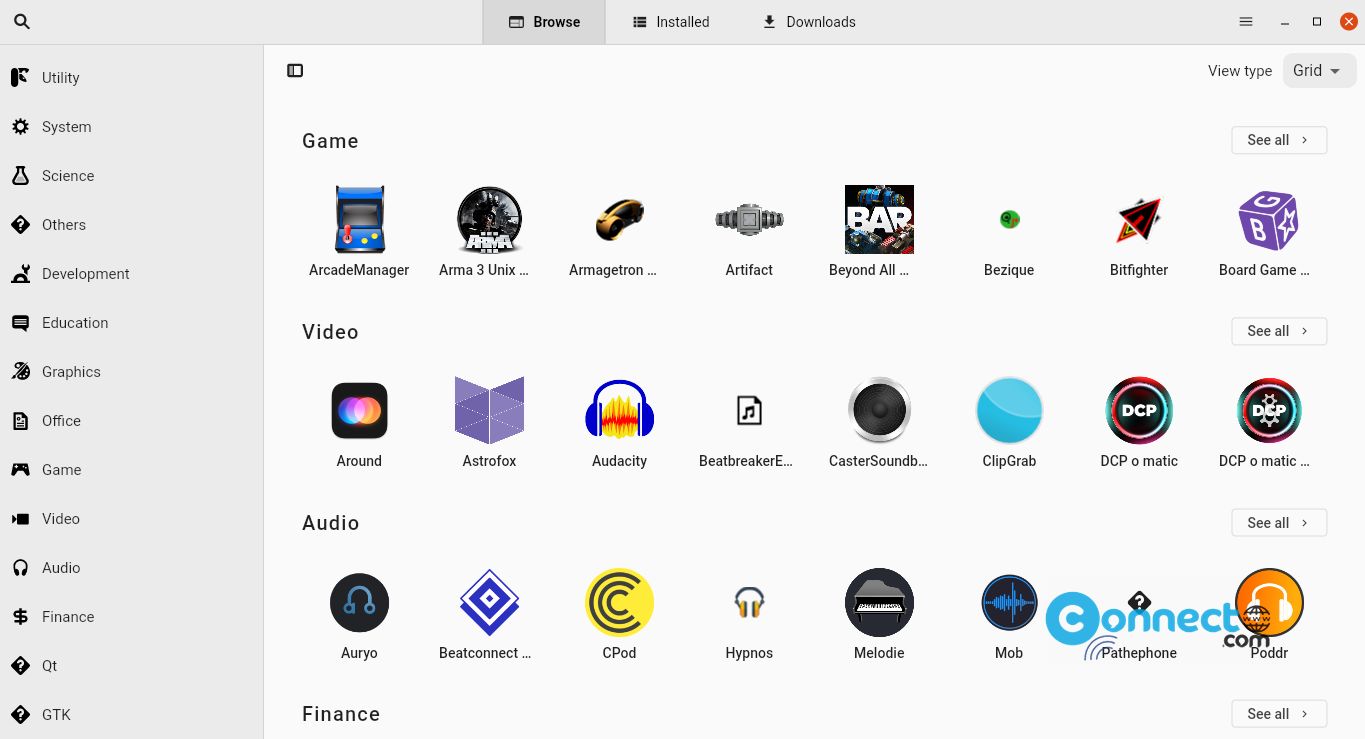Select Education category in sidebar
The width and height of the screenshot is (1365, 739).
(x=131, y=323)
